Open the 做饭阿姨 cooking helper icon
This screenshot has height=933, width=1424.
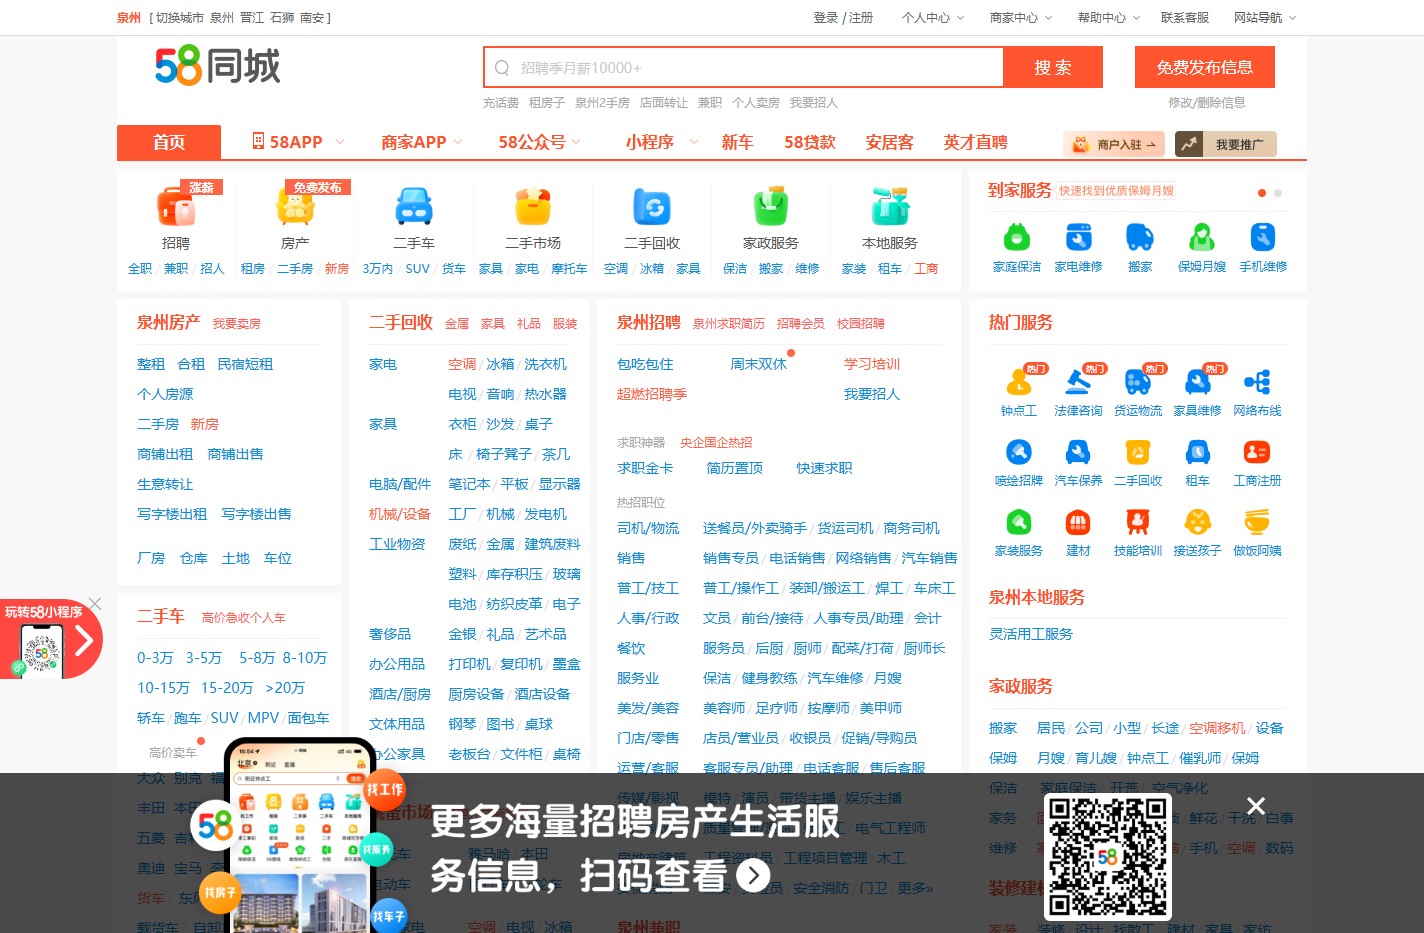coord(1257,522)
